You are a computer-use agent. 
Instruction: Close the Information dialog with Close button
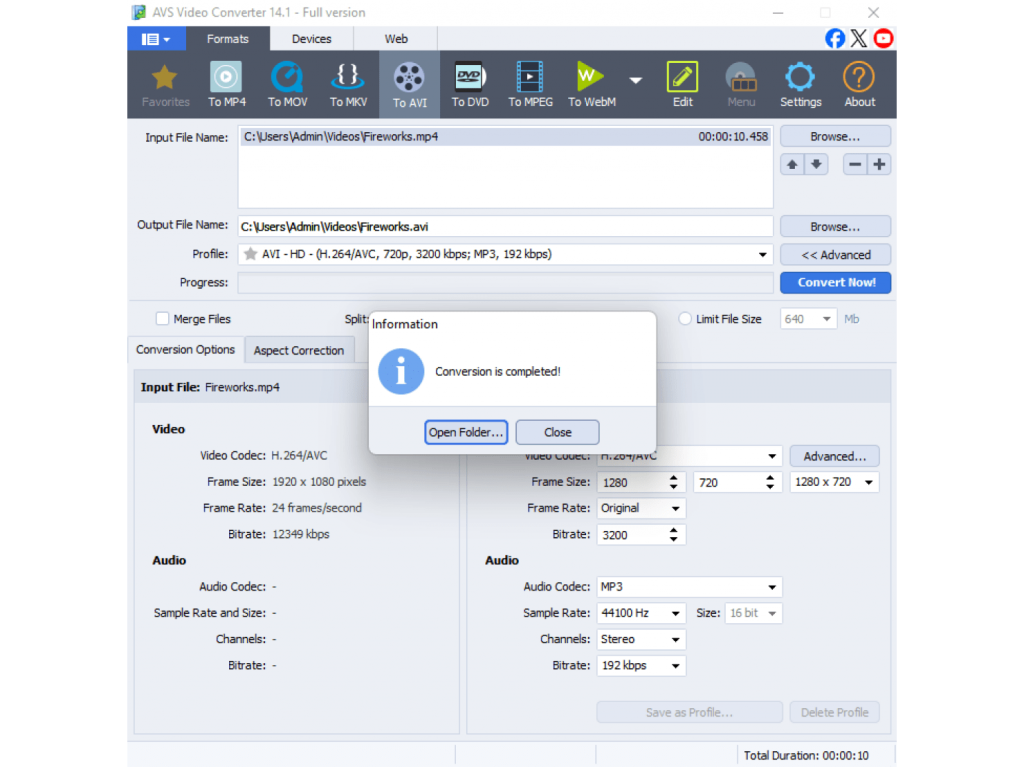tap(557, 432)
